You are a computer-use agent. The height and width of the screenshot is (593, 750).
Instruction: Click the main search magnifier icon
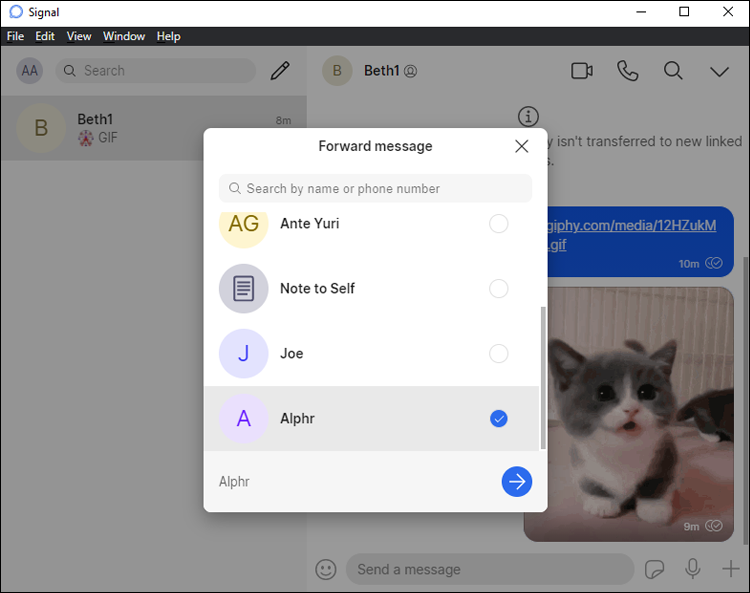pos(70,71)
